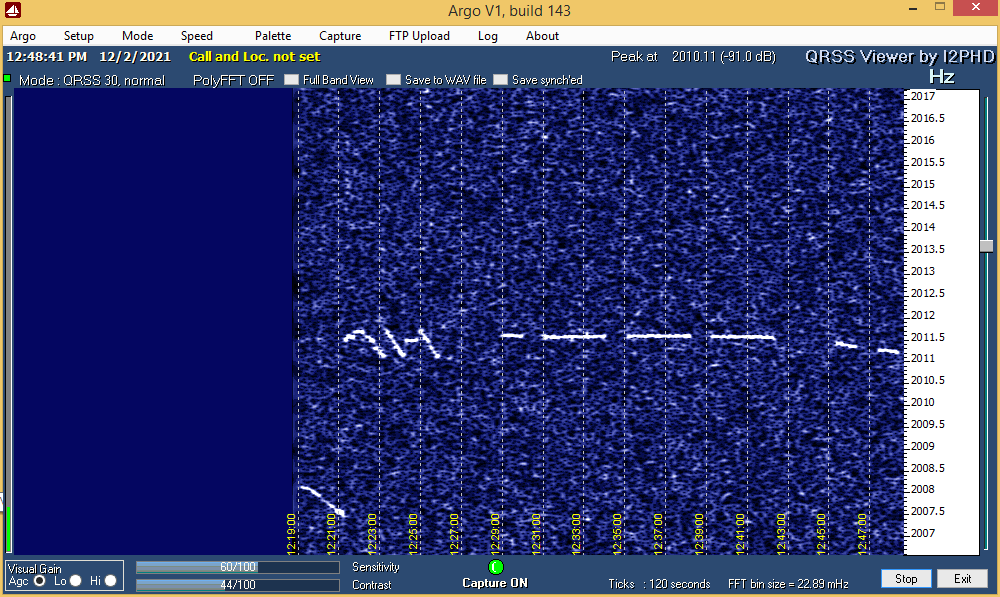Click the 'QRSS Viewer by I2PHD' title text
The image size is (1000, 597).
coord(899,56)
